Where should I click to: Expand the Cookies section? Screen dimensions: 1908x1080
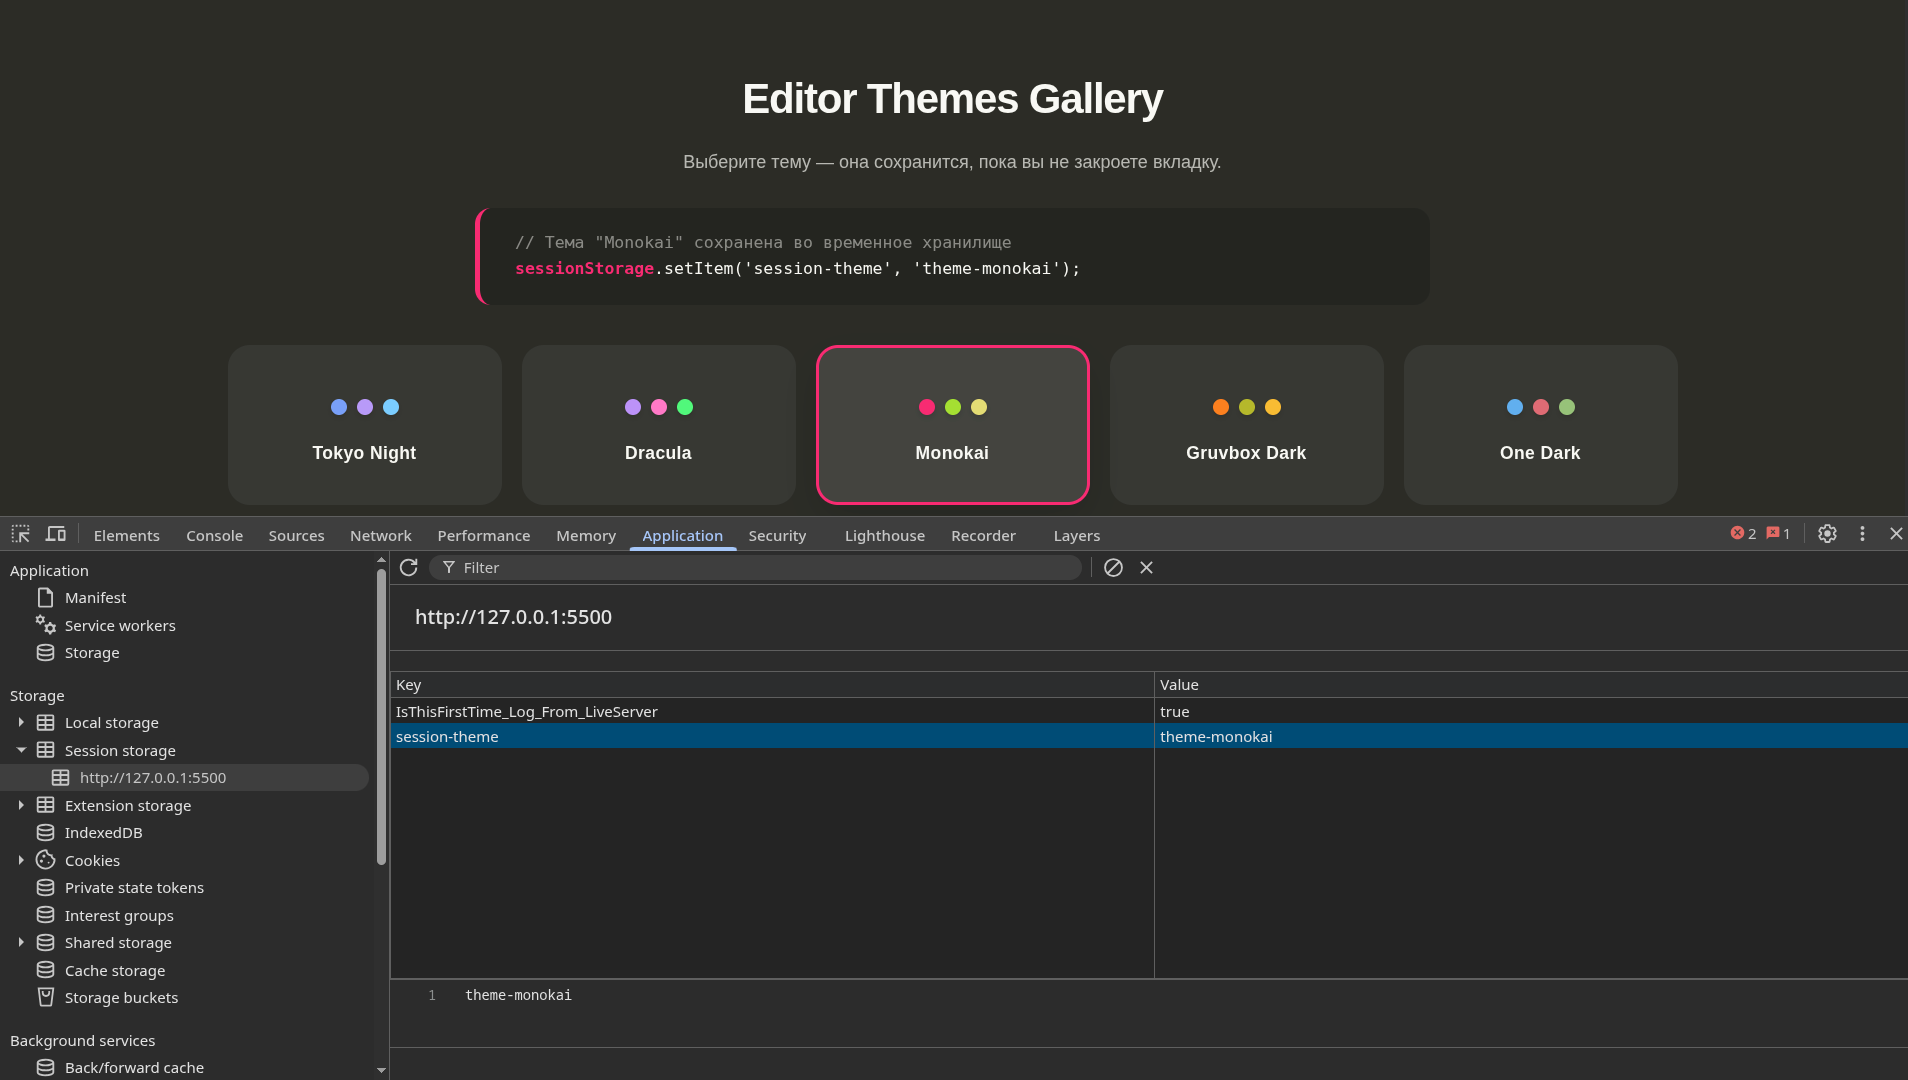[x=22, y=860]
